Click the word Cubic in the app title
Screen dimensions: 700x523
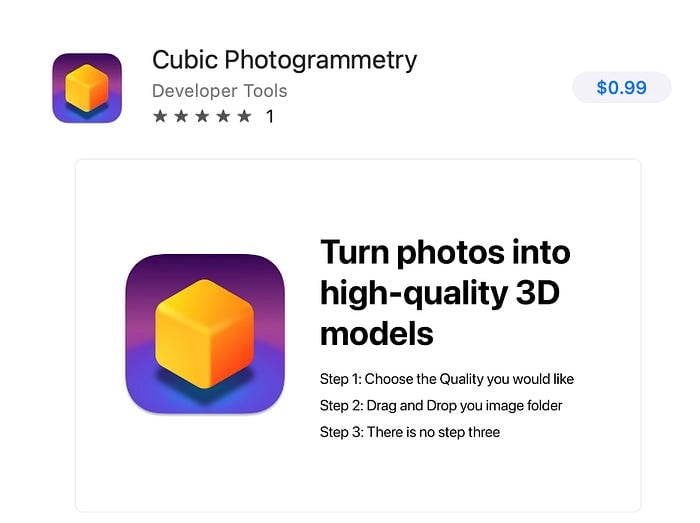pos(185,59)
